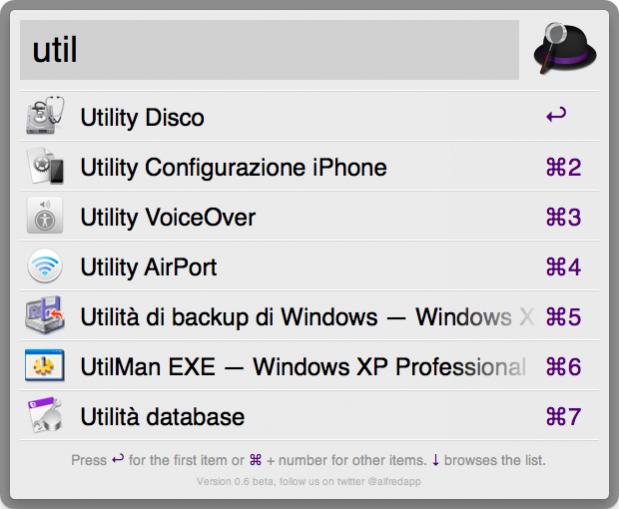Viewport: 619px width, 509px height.
Task: Click the VoiceOver accessibility icon
Action: click(45, 216)
